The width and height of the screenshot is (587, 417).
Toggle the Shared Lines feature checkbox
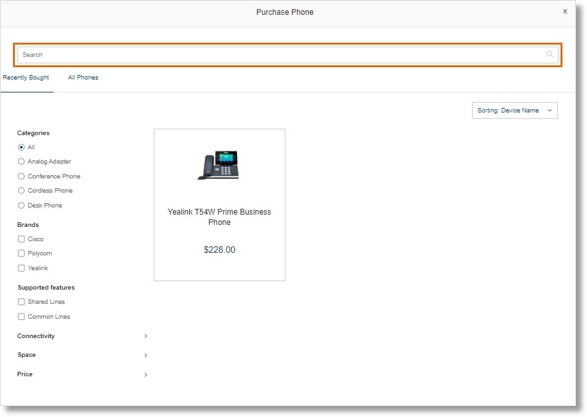(x=21, y=302)
